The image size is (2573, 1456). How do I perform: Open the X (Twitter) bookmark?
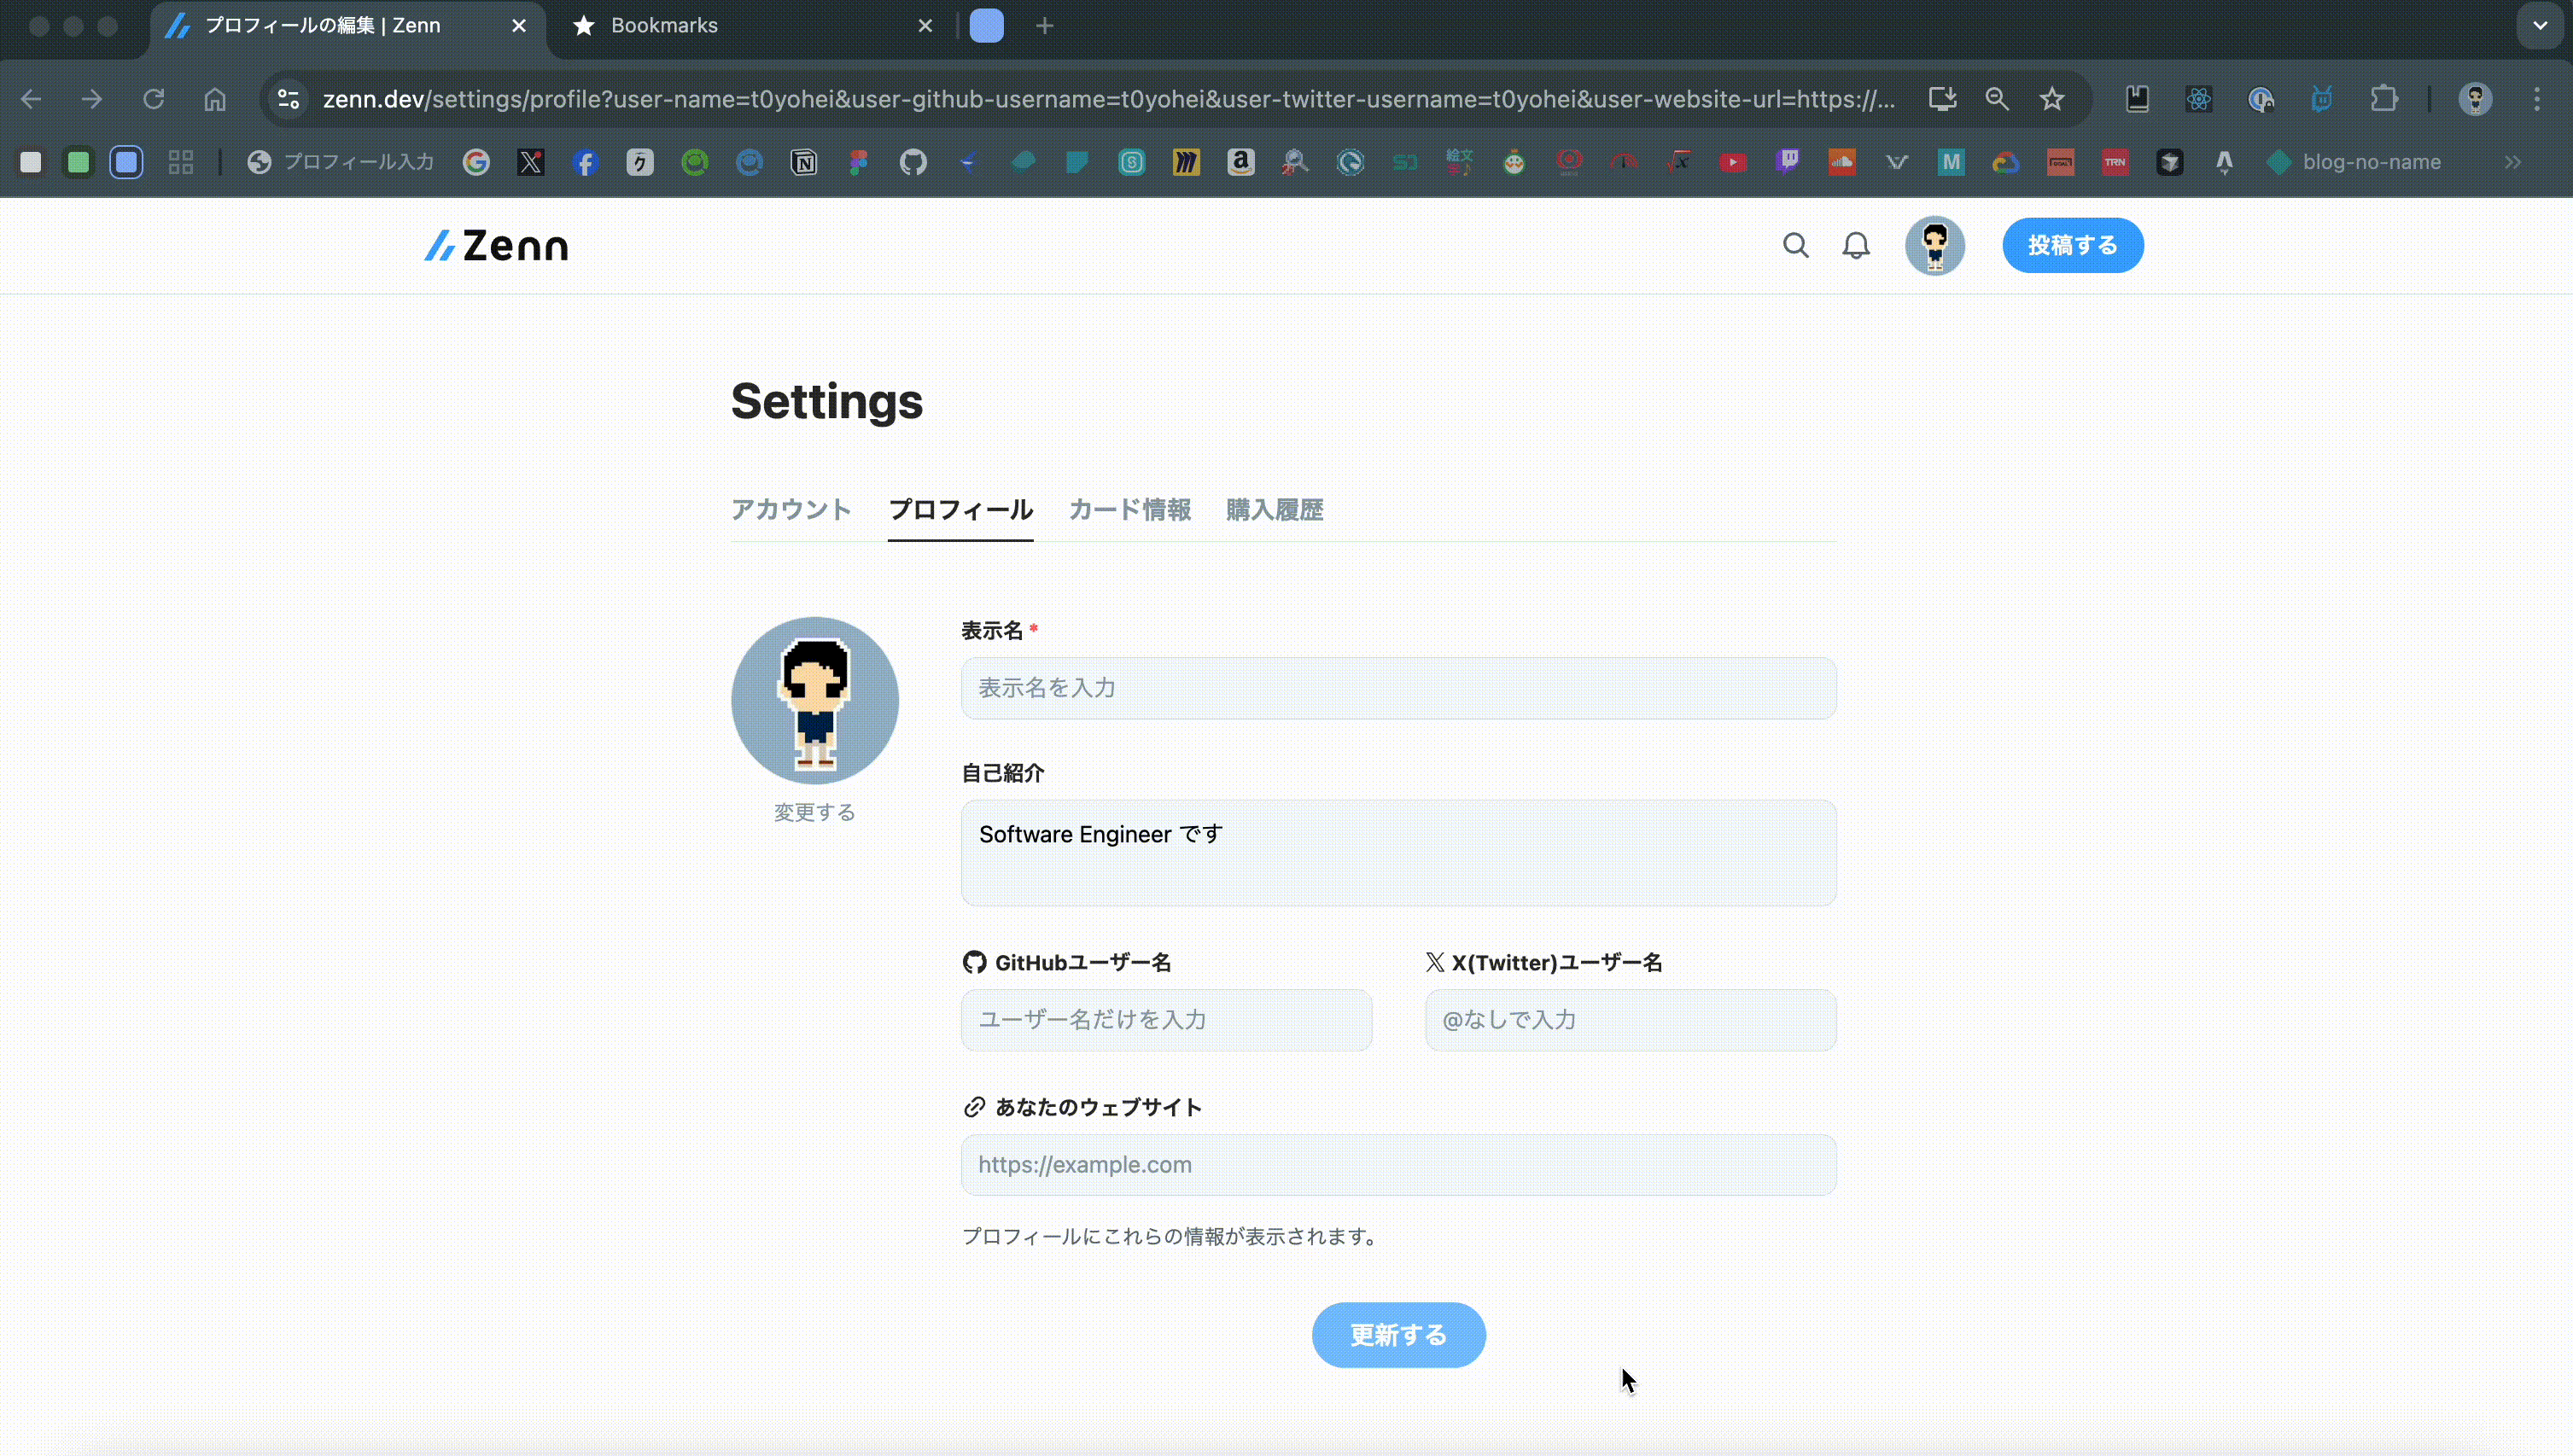pyautogui.click(x=531, y=162)
